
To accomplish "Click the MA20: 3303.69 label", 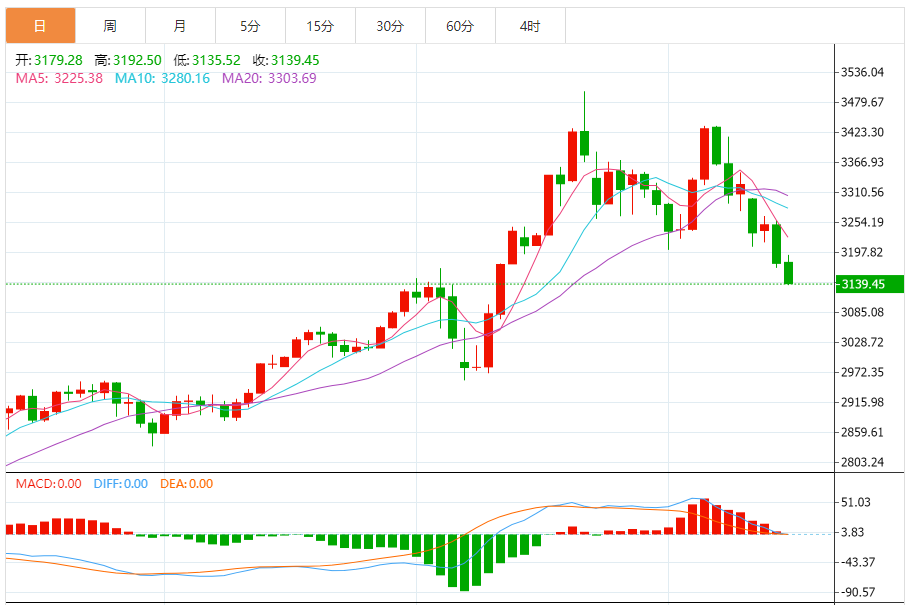I will click(269, 78).
